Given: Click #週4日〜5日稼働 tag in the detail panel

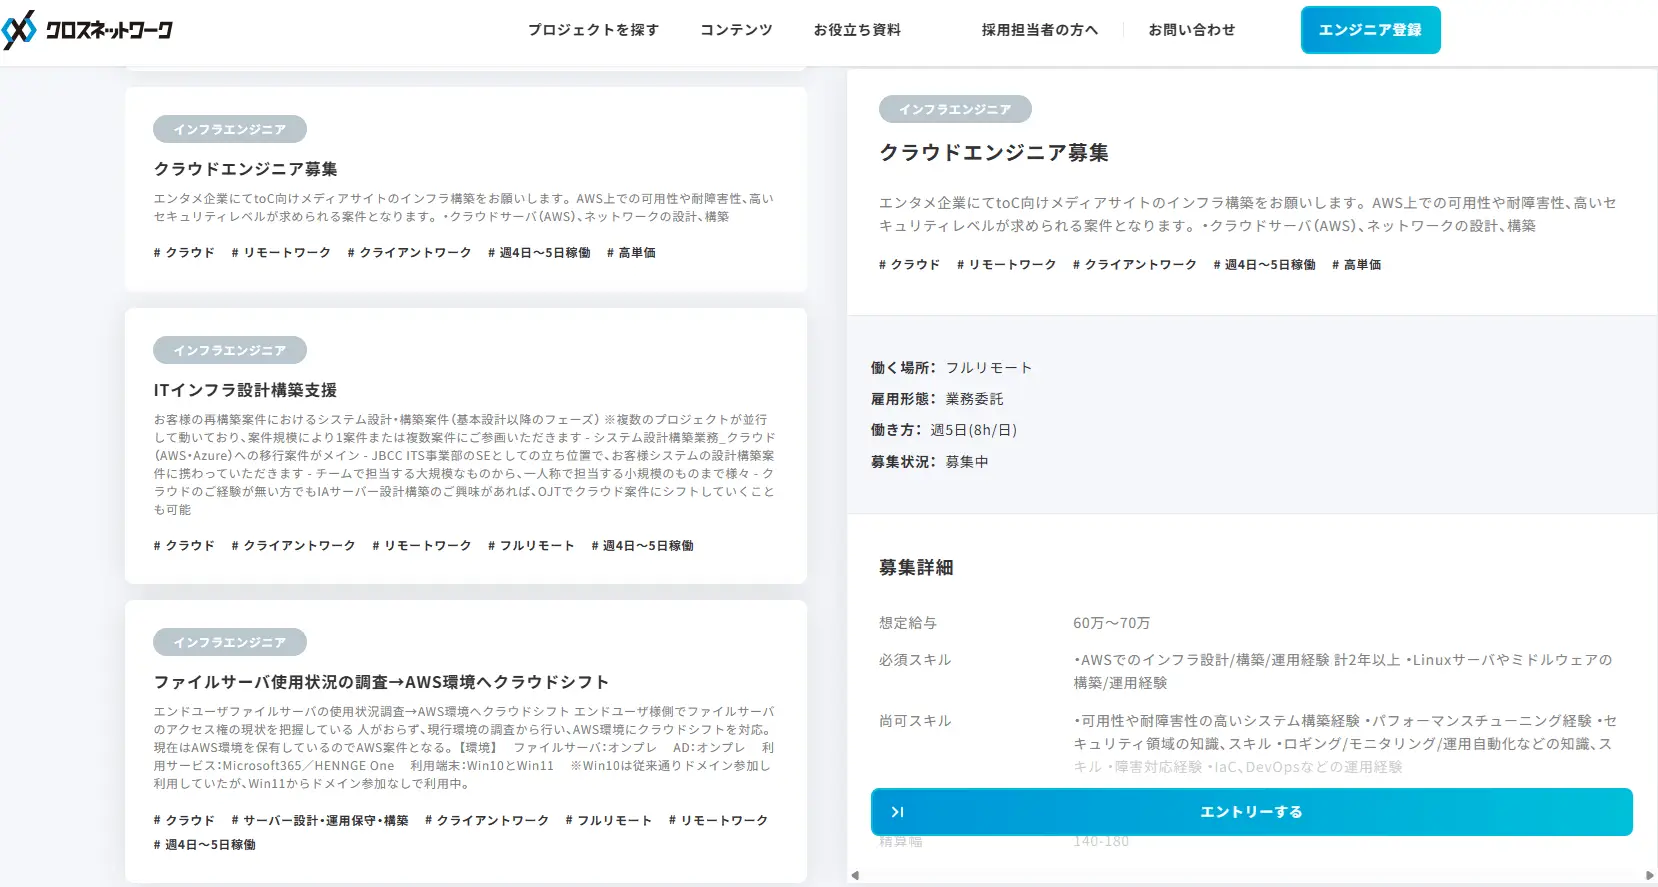Looking at the screenshot, I should (1264, 265).
